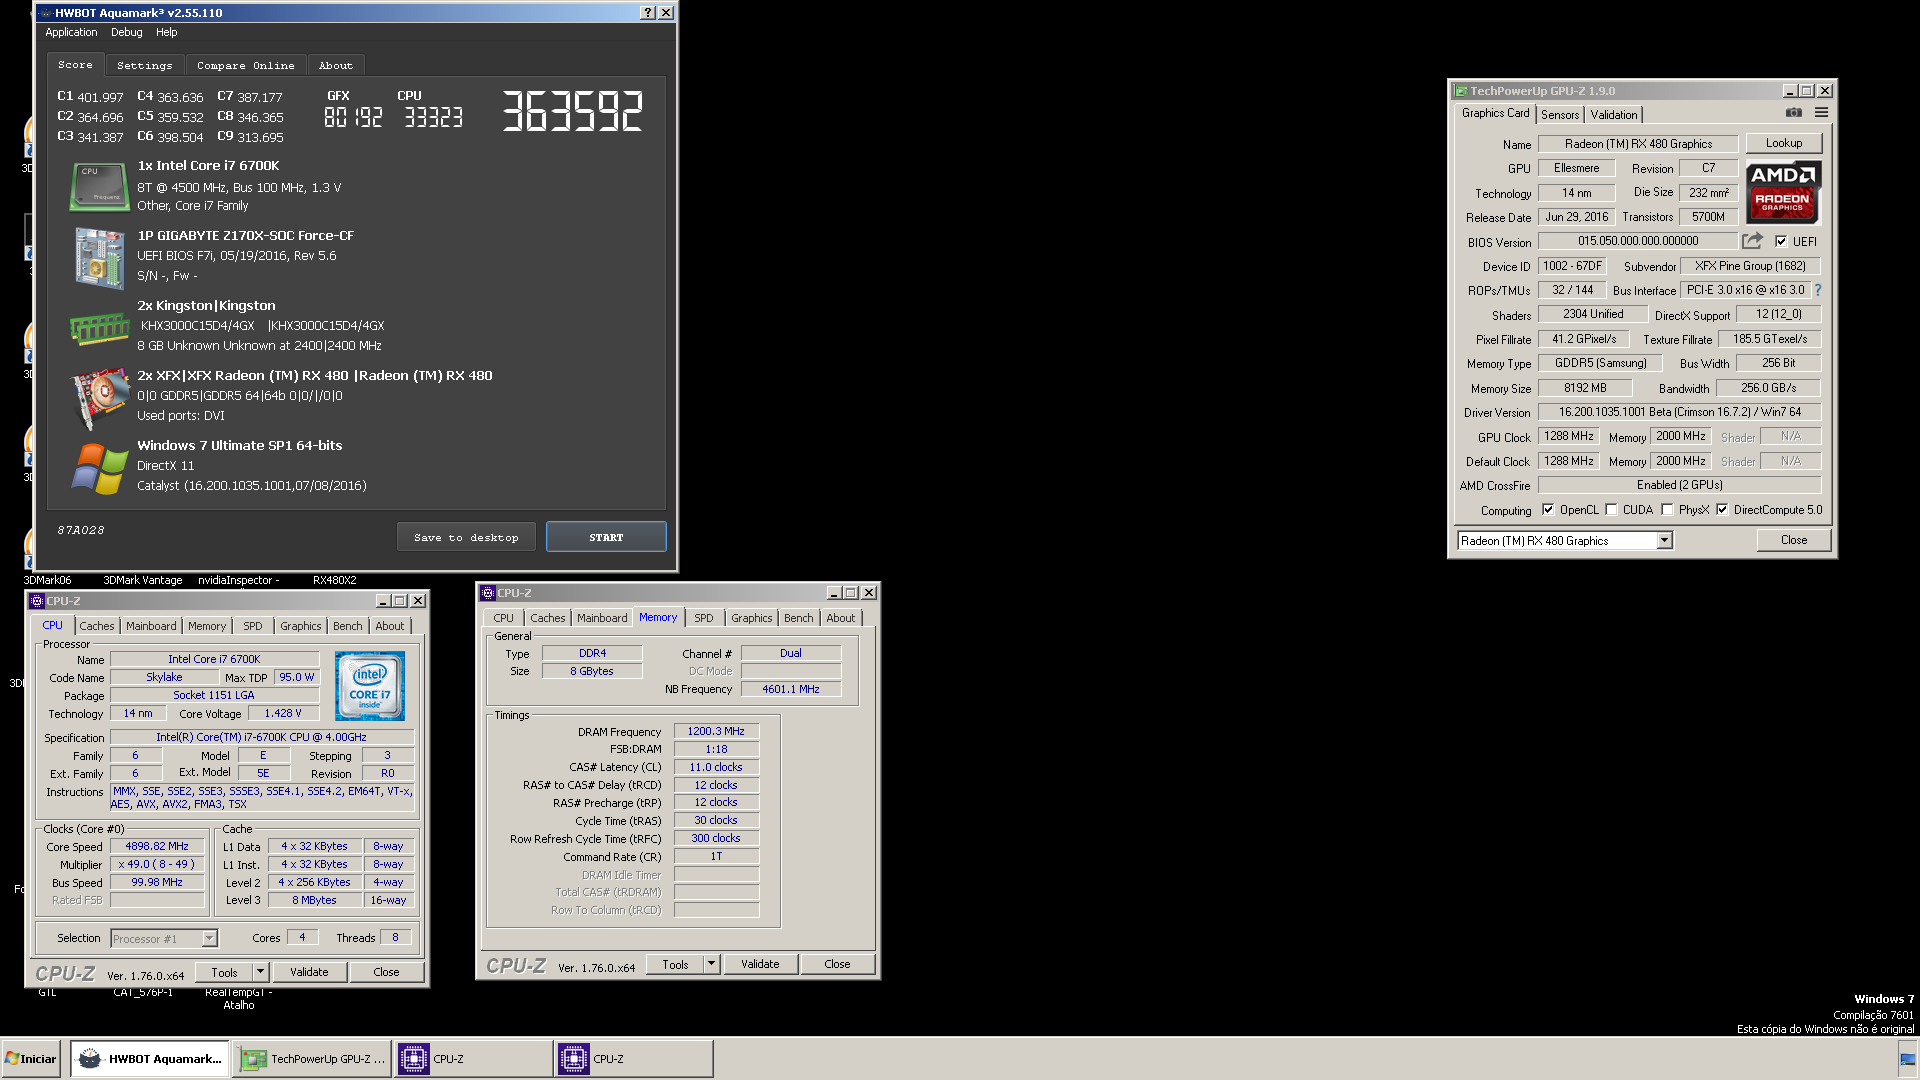Click Save to desktop button

[466, 537]
